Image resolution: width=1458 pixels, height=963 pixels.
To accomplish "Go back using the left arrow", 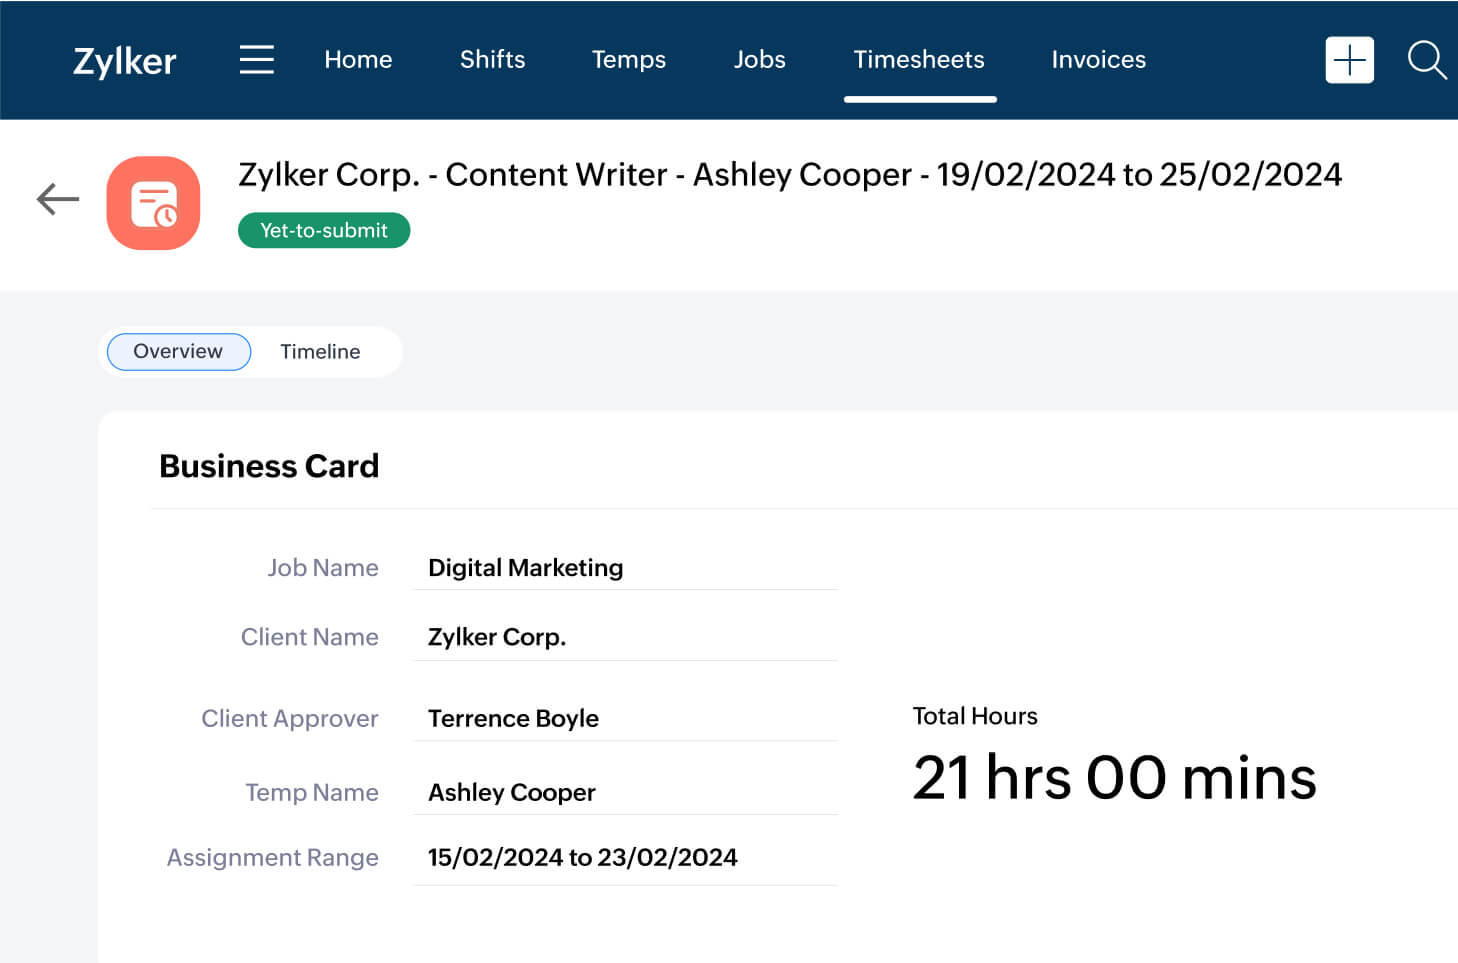I will tap(58, 199).
